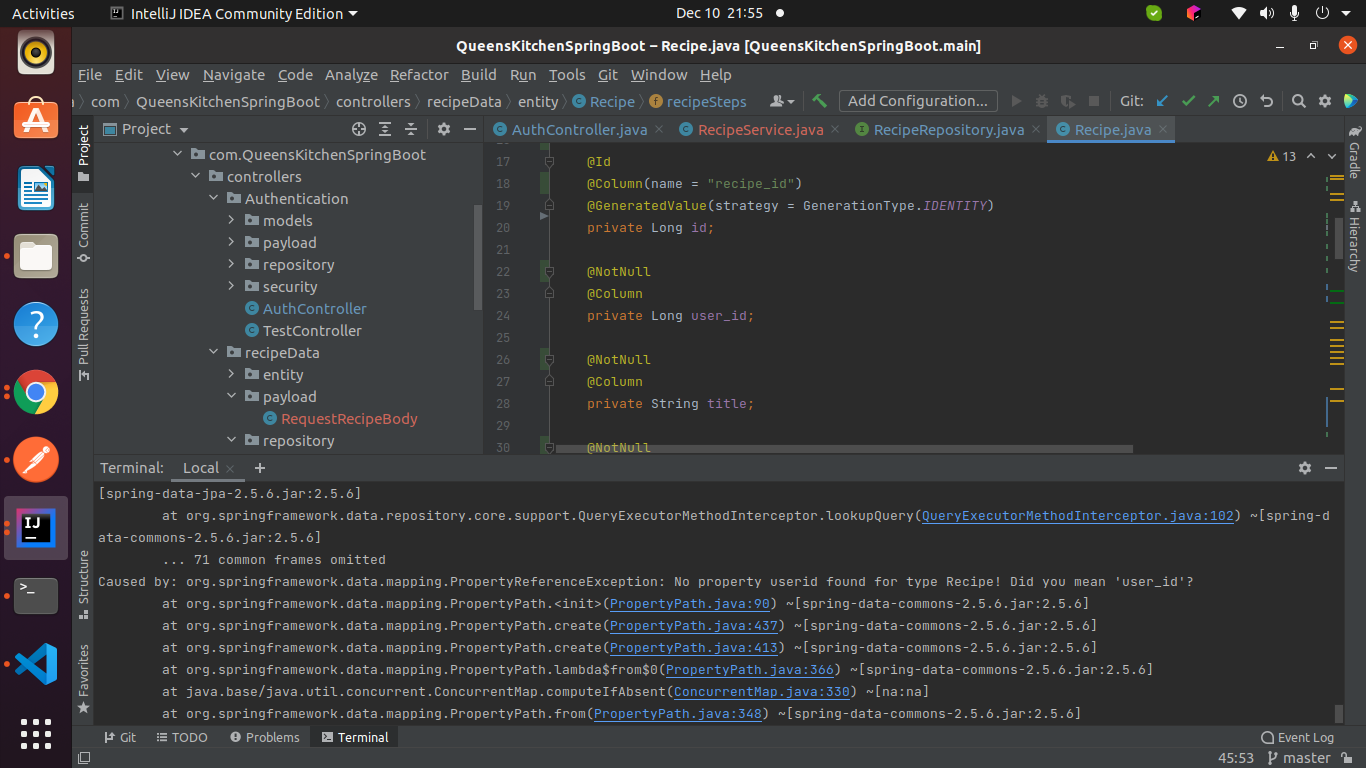Hide the Terminal panel with minus icon
Screen dimensions: 1366x768
pos(1331,468)
